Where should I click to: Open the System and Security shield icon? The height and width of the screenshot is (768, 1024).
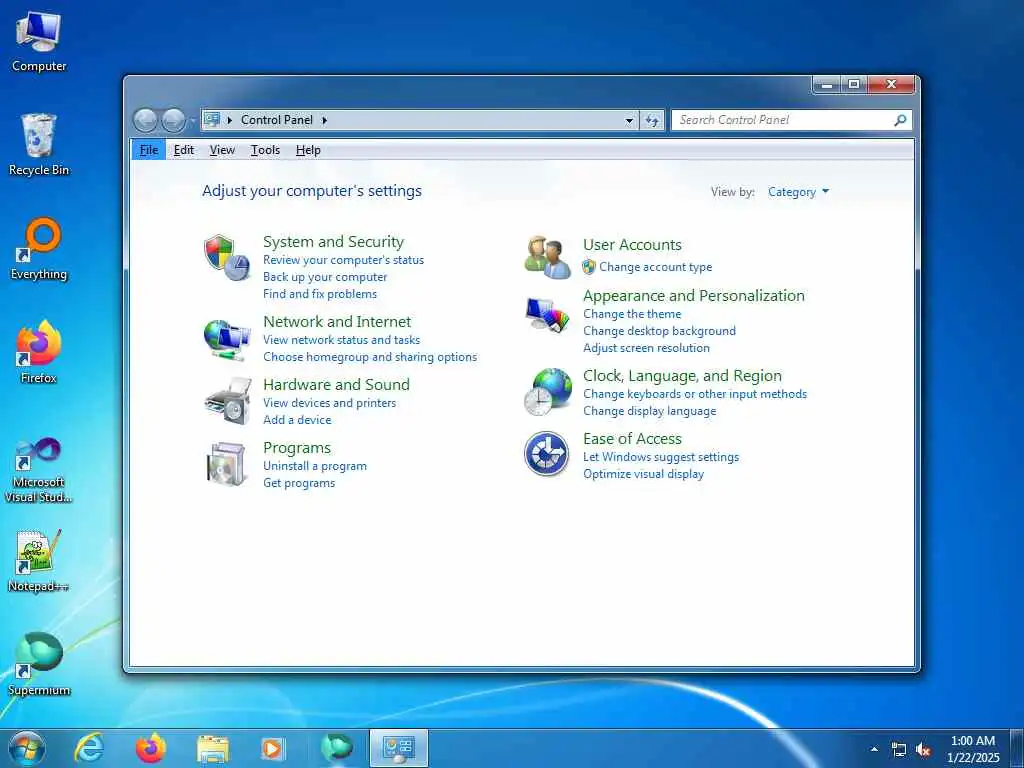pyautogui.click(x=227, y=258)
